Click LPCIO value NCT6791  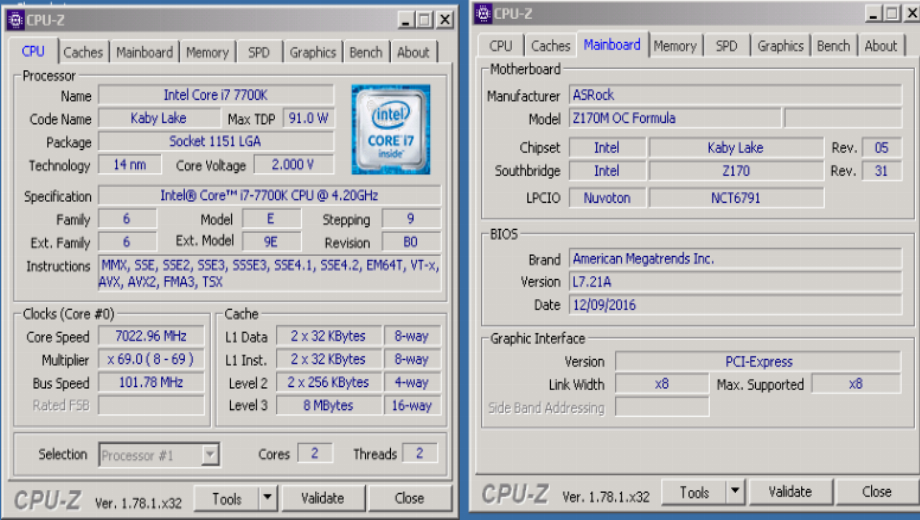(736, 198)
